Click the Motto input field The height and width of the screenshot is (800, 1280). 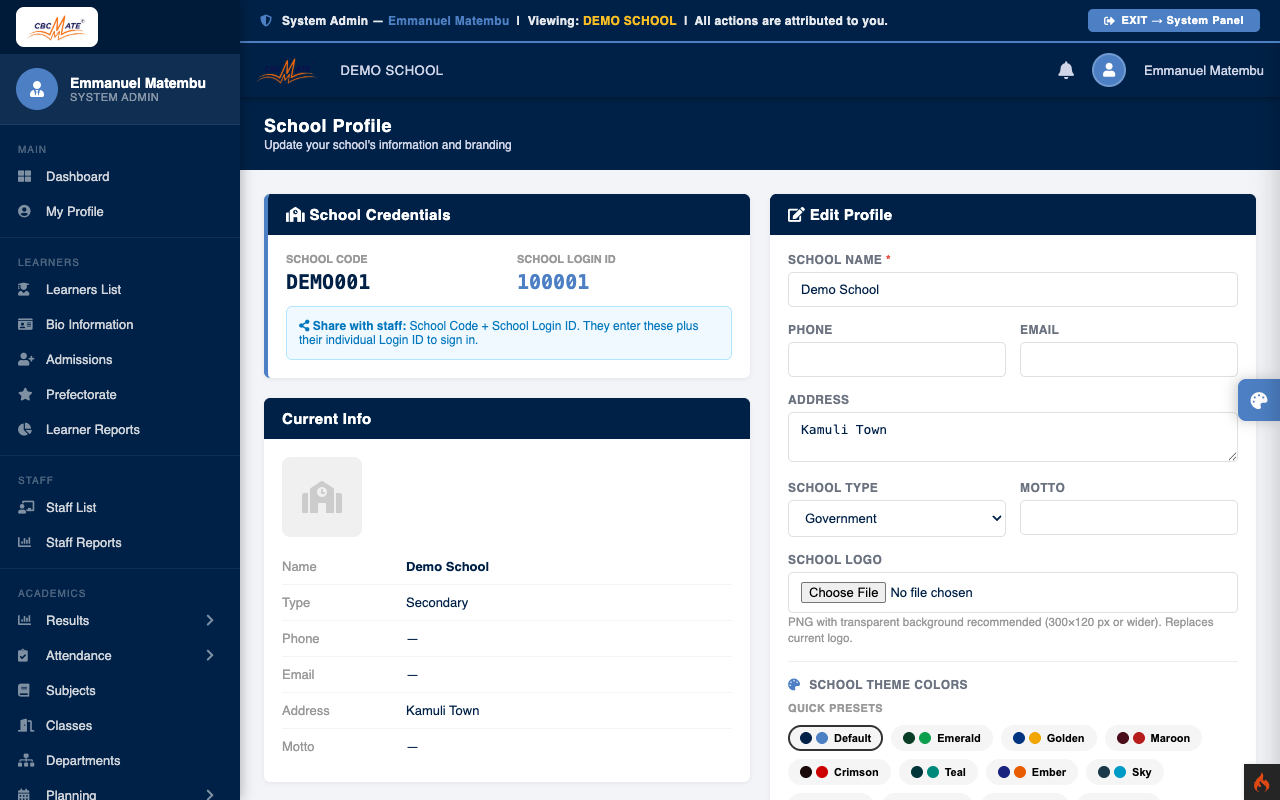[1129, 518]
